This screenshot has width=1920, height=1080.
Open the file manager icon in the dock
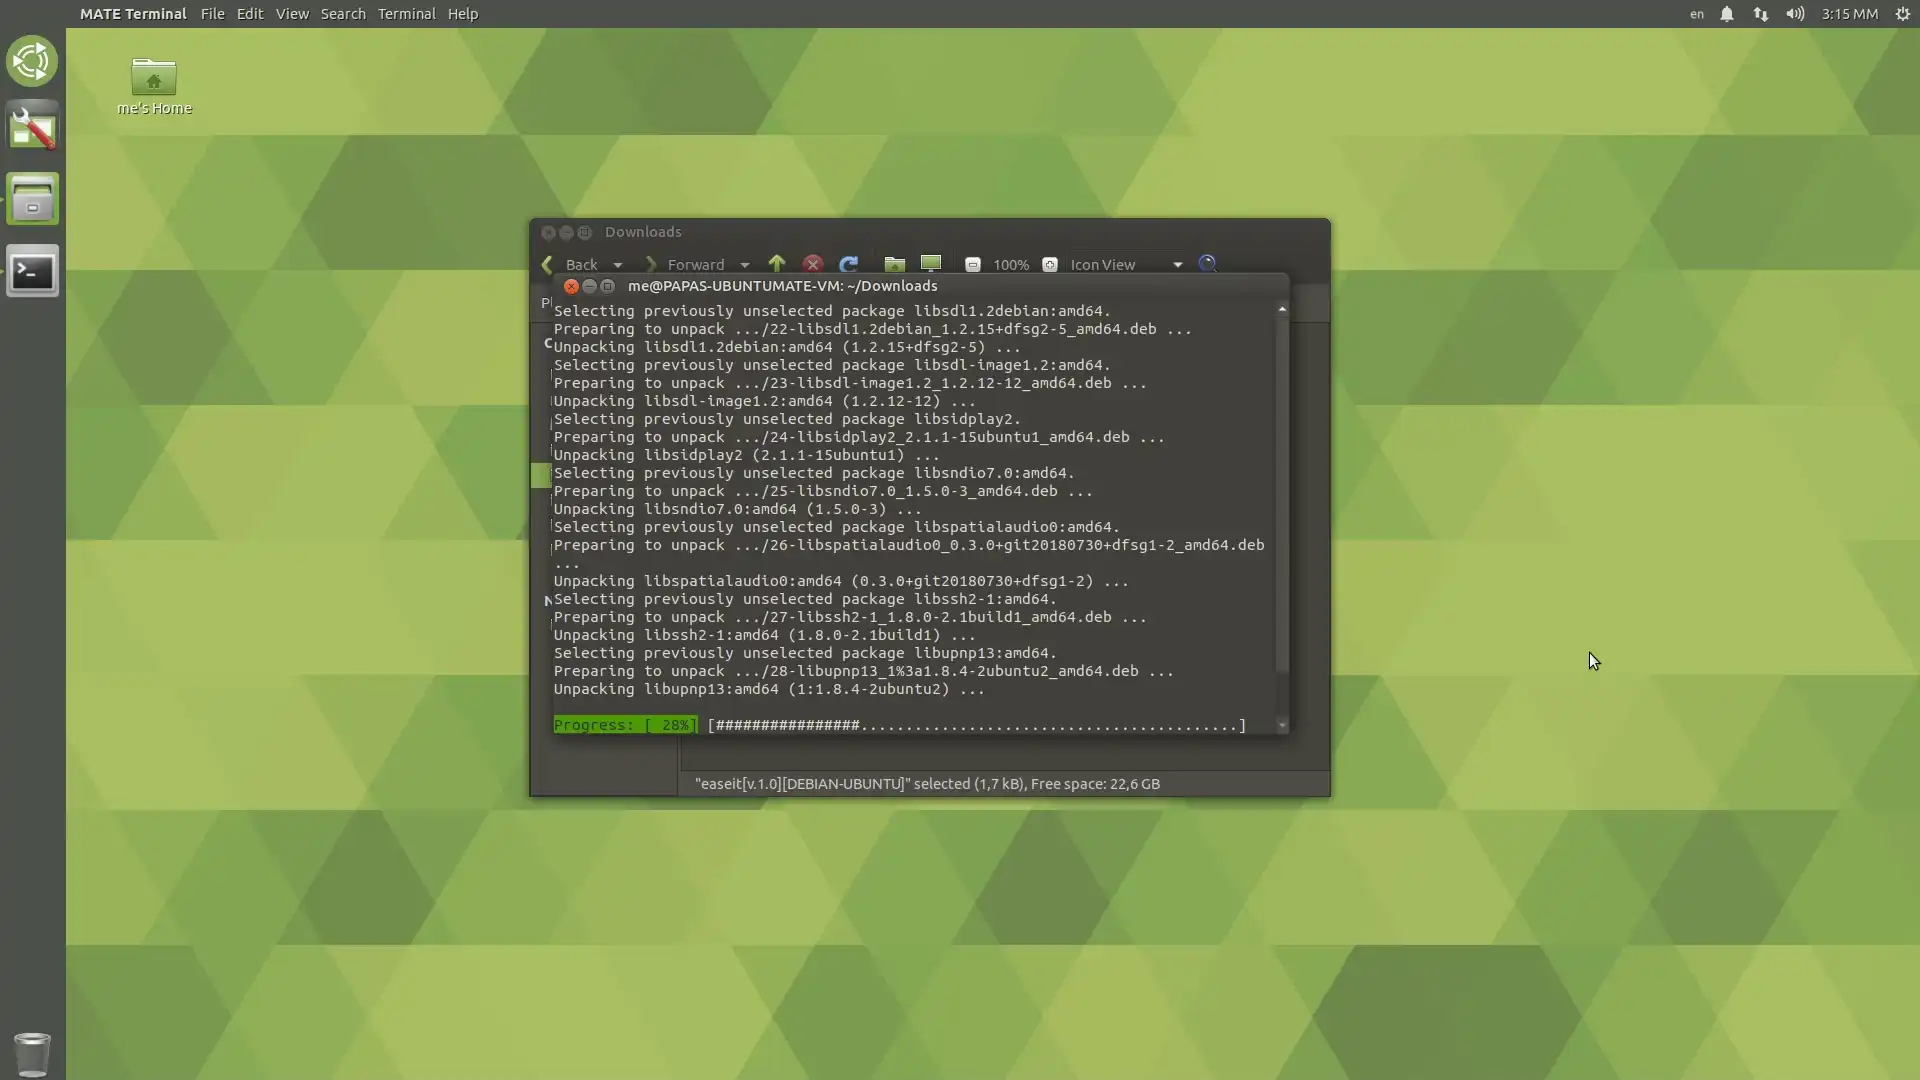32,199
